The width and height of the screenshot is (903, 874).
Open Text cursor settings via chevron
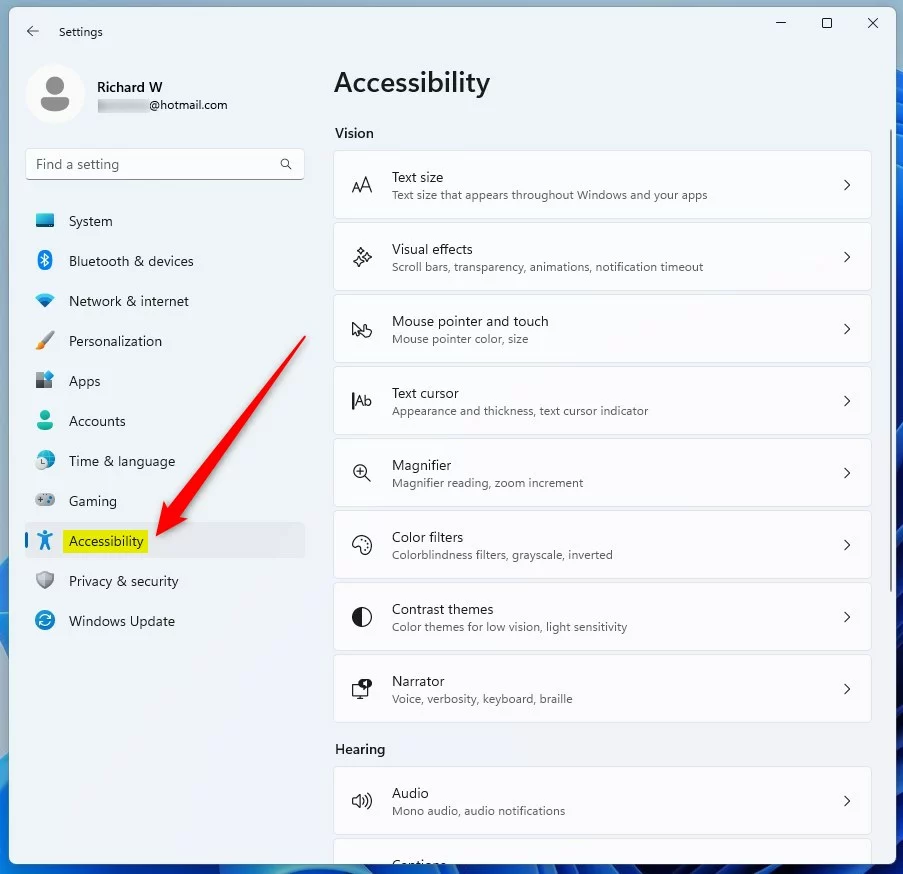tap(847, 401)
